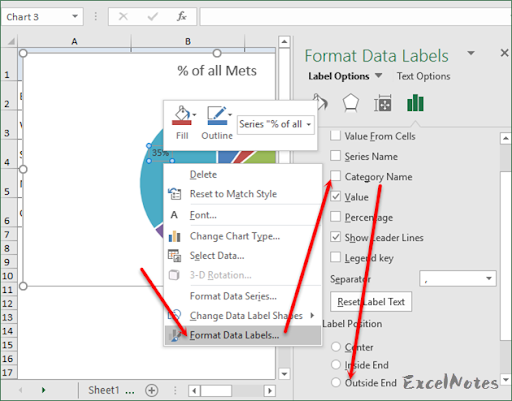Open the task pane options arrow
This screenshot has height=401, width=512.
tap(471, 53)
